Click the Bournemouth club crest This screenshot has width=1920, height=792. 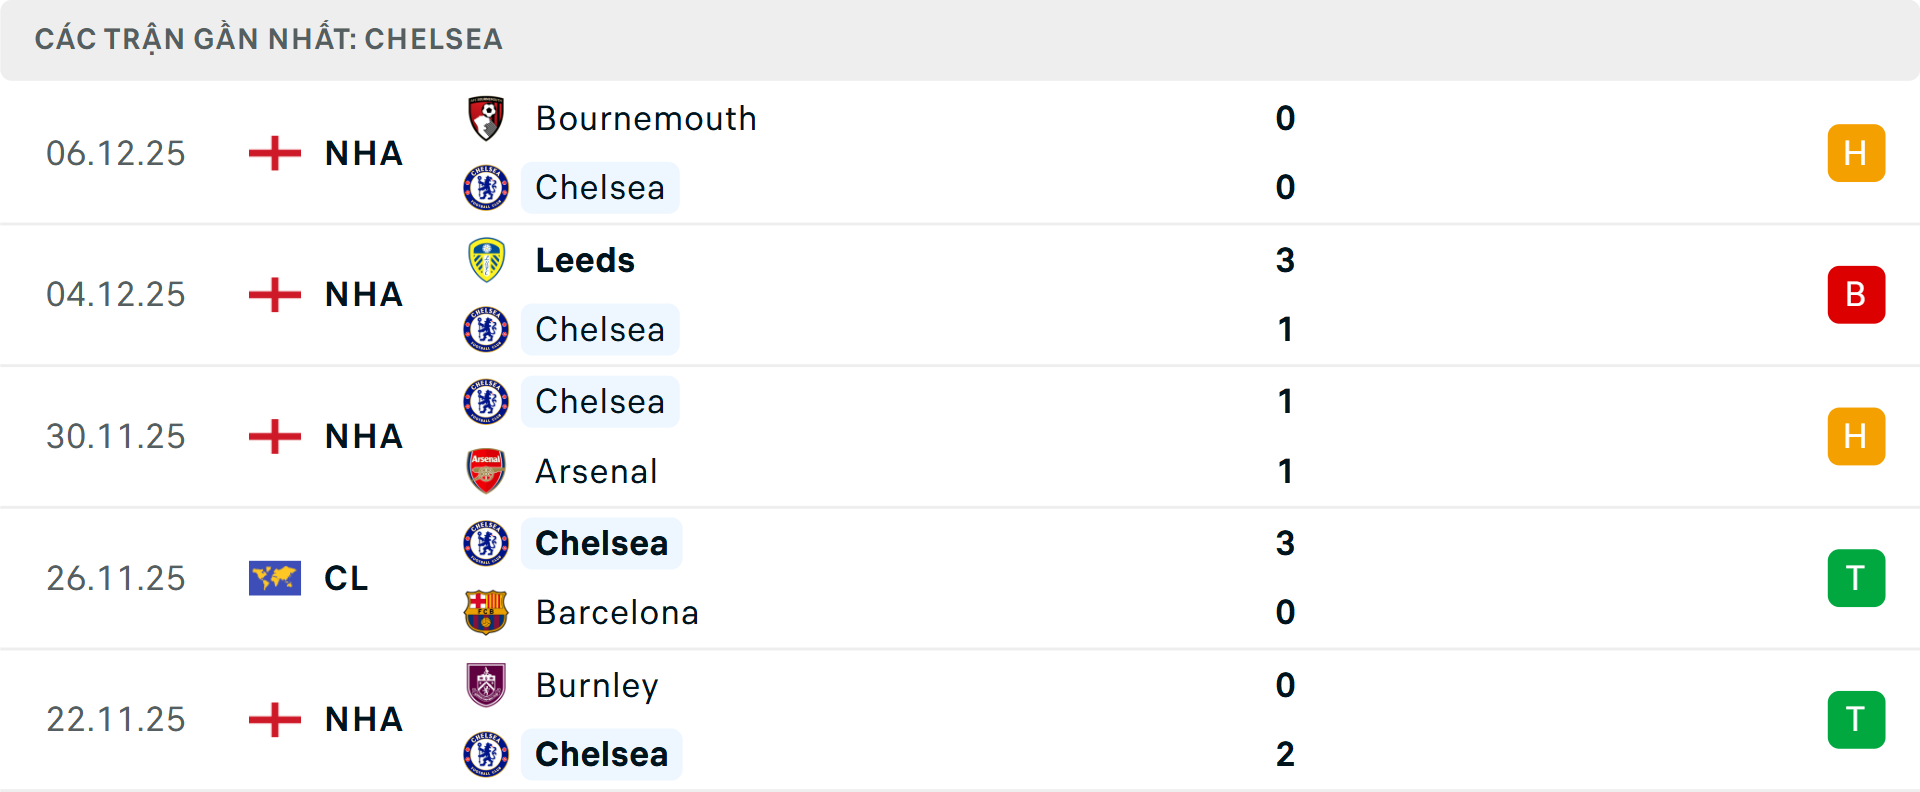(x=486, y=117)
